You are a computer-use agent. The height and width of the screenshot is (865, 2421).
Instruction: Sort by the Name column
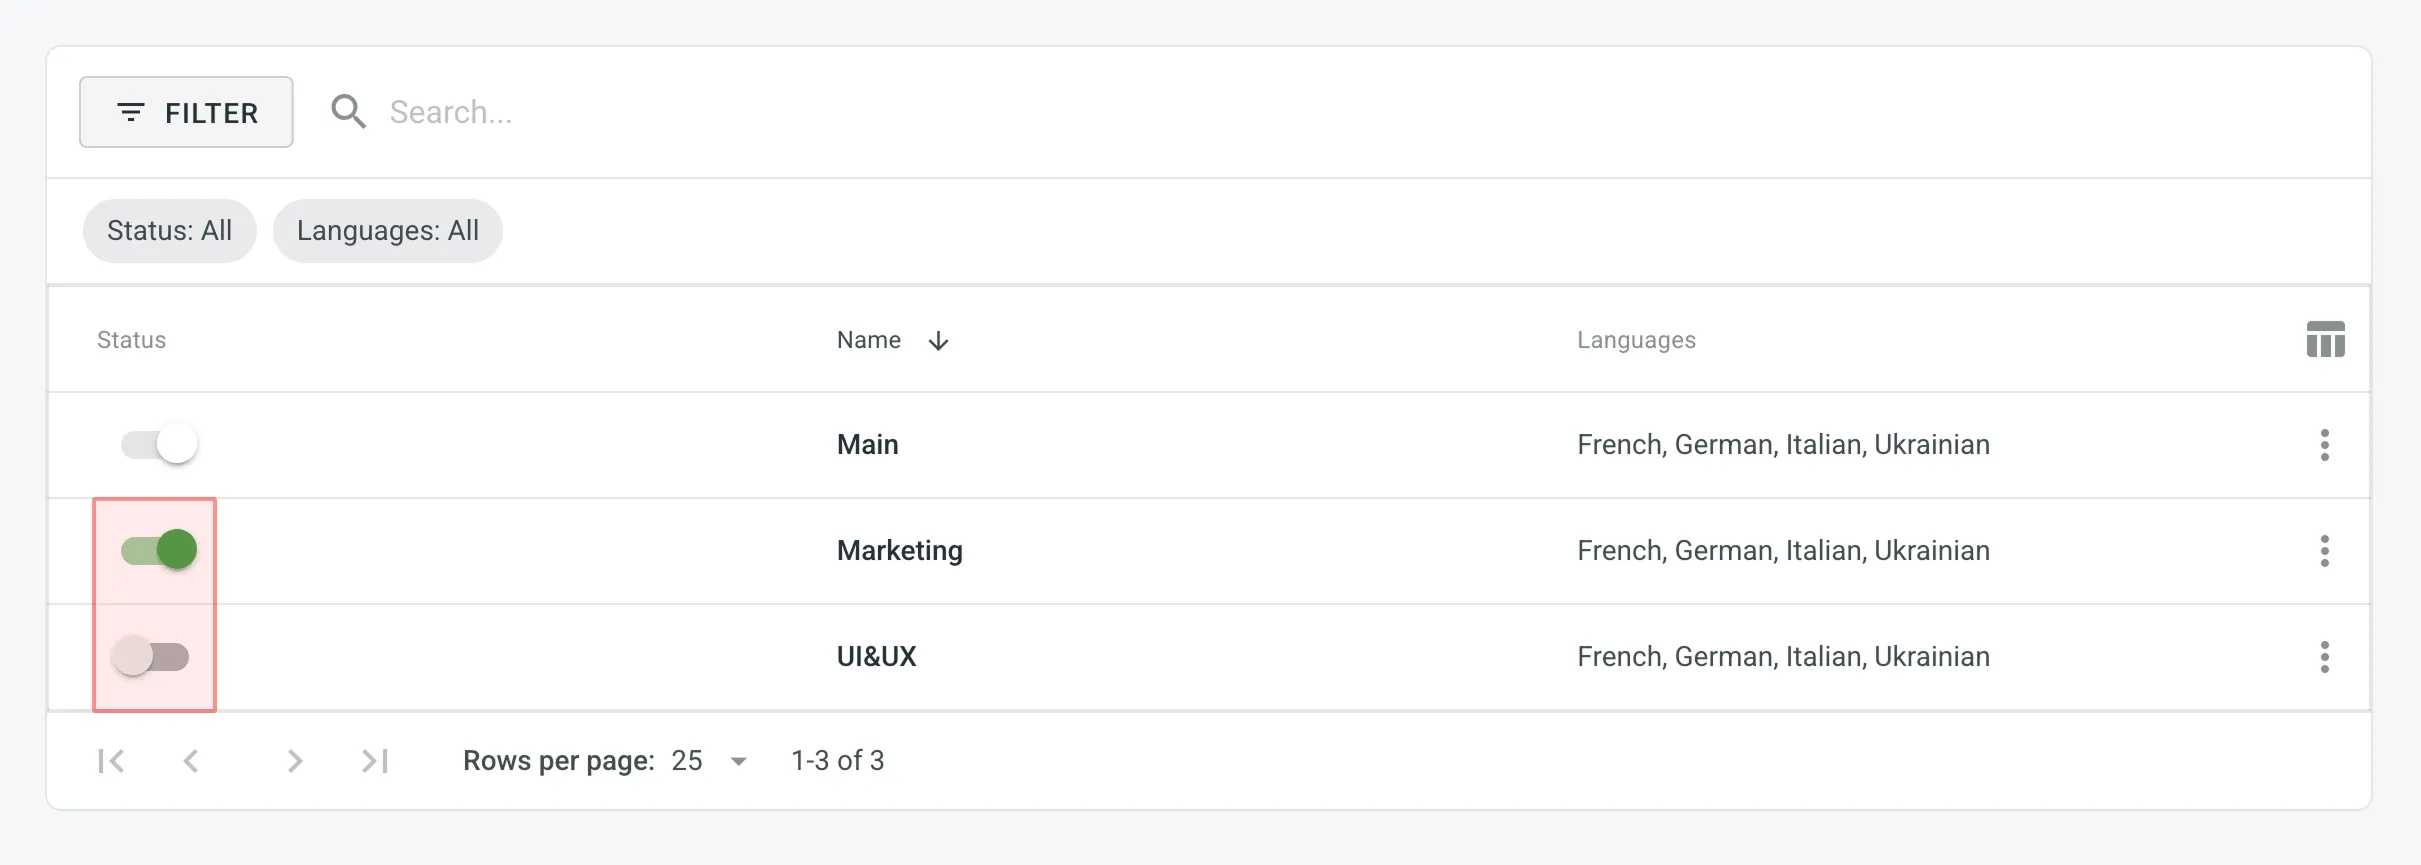pos(868,340)
